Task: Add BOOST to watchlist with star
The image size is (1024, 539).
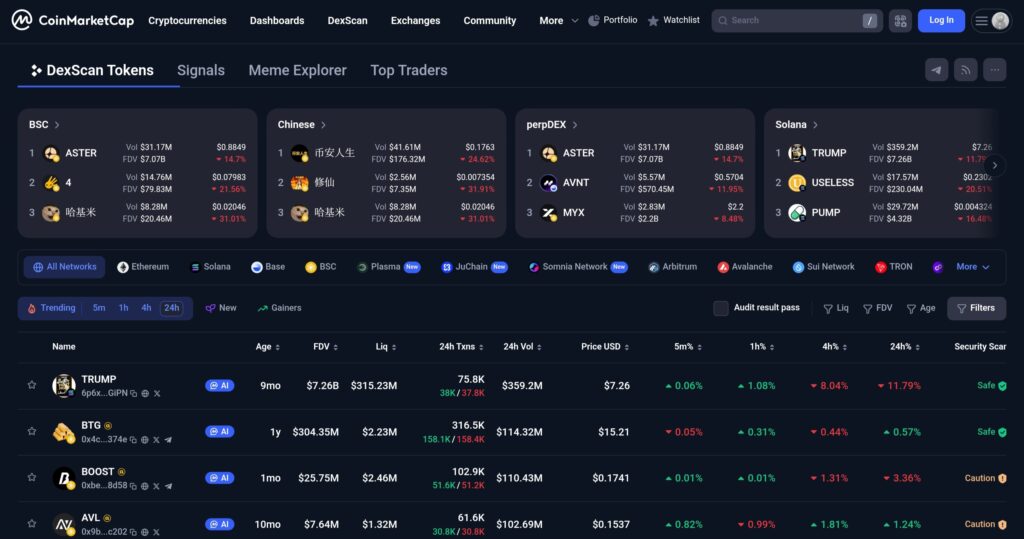Action: click(x=31, y=478)
